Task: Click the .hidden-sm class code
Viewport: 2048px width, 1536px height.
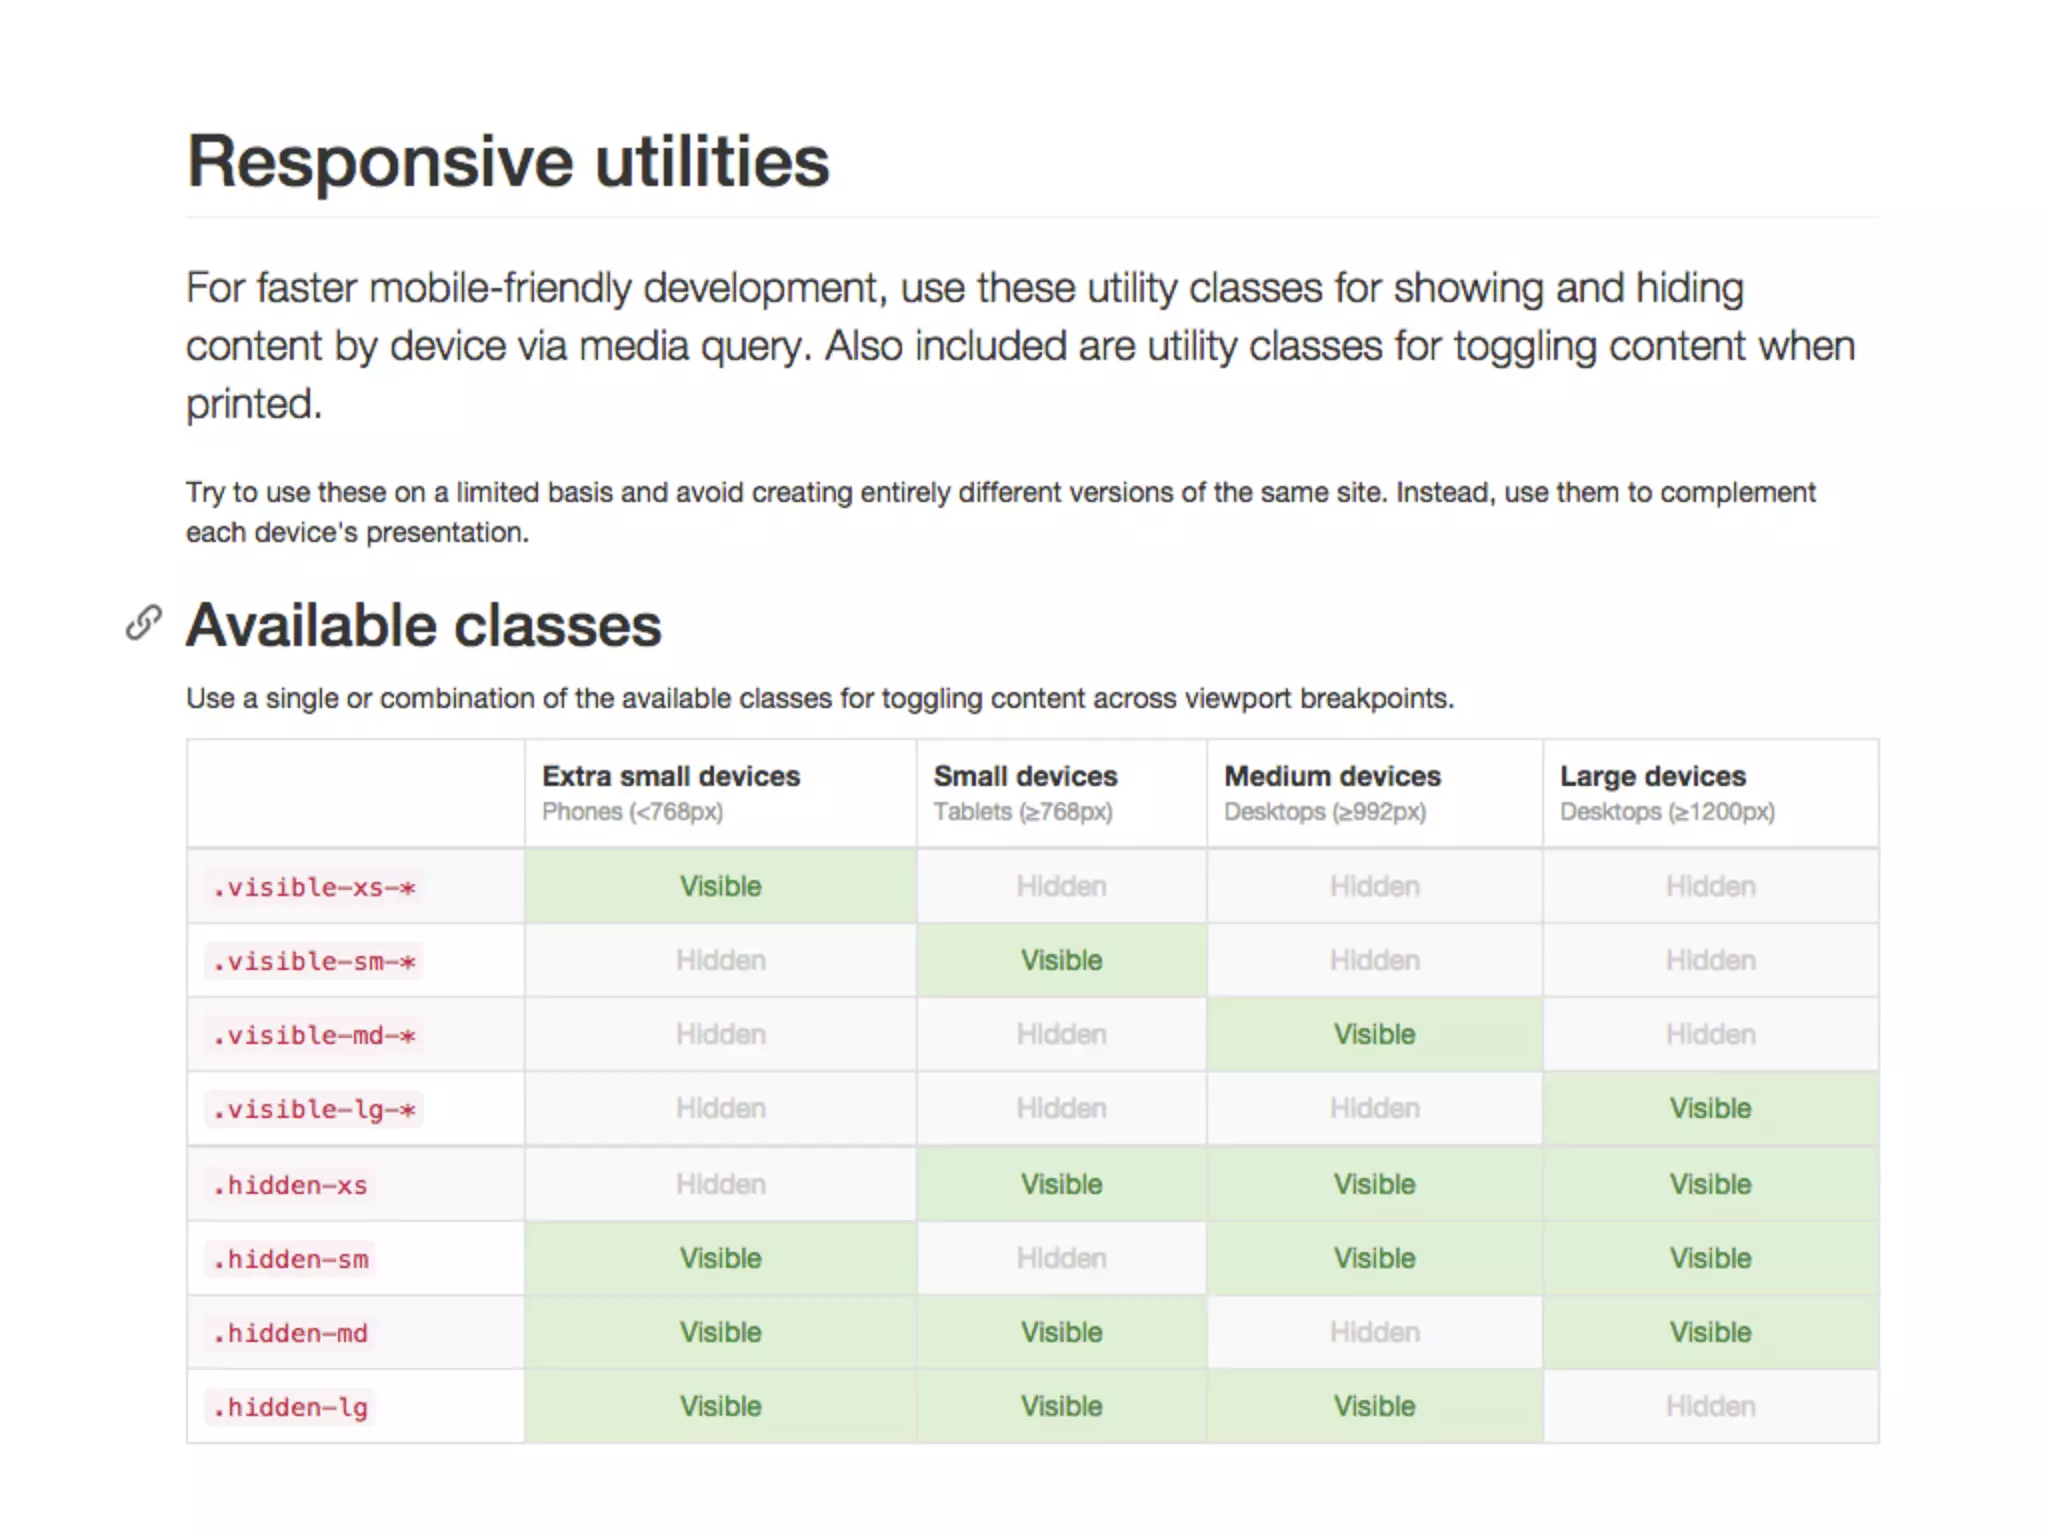Action: coord(290,1260)
